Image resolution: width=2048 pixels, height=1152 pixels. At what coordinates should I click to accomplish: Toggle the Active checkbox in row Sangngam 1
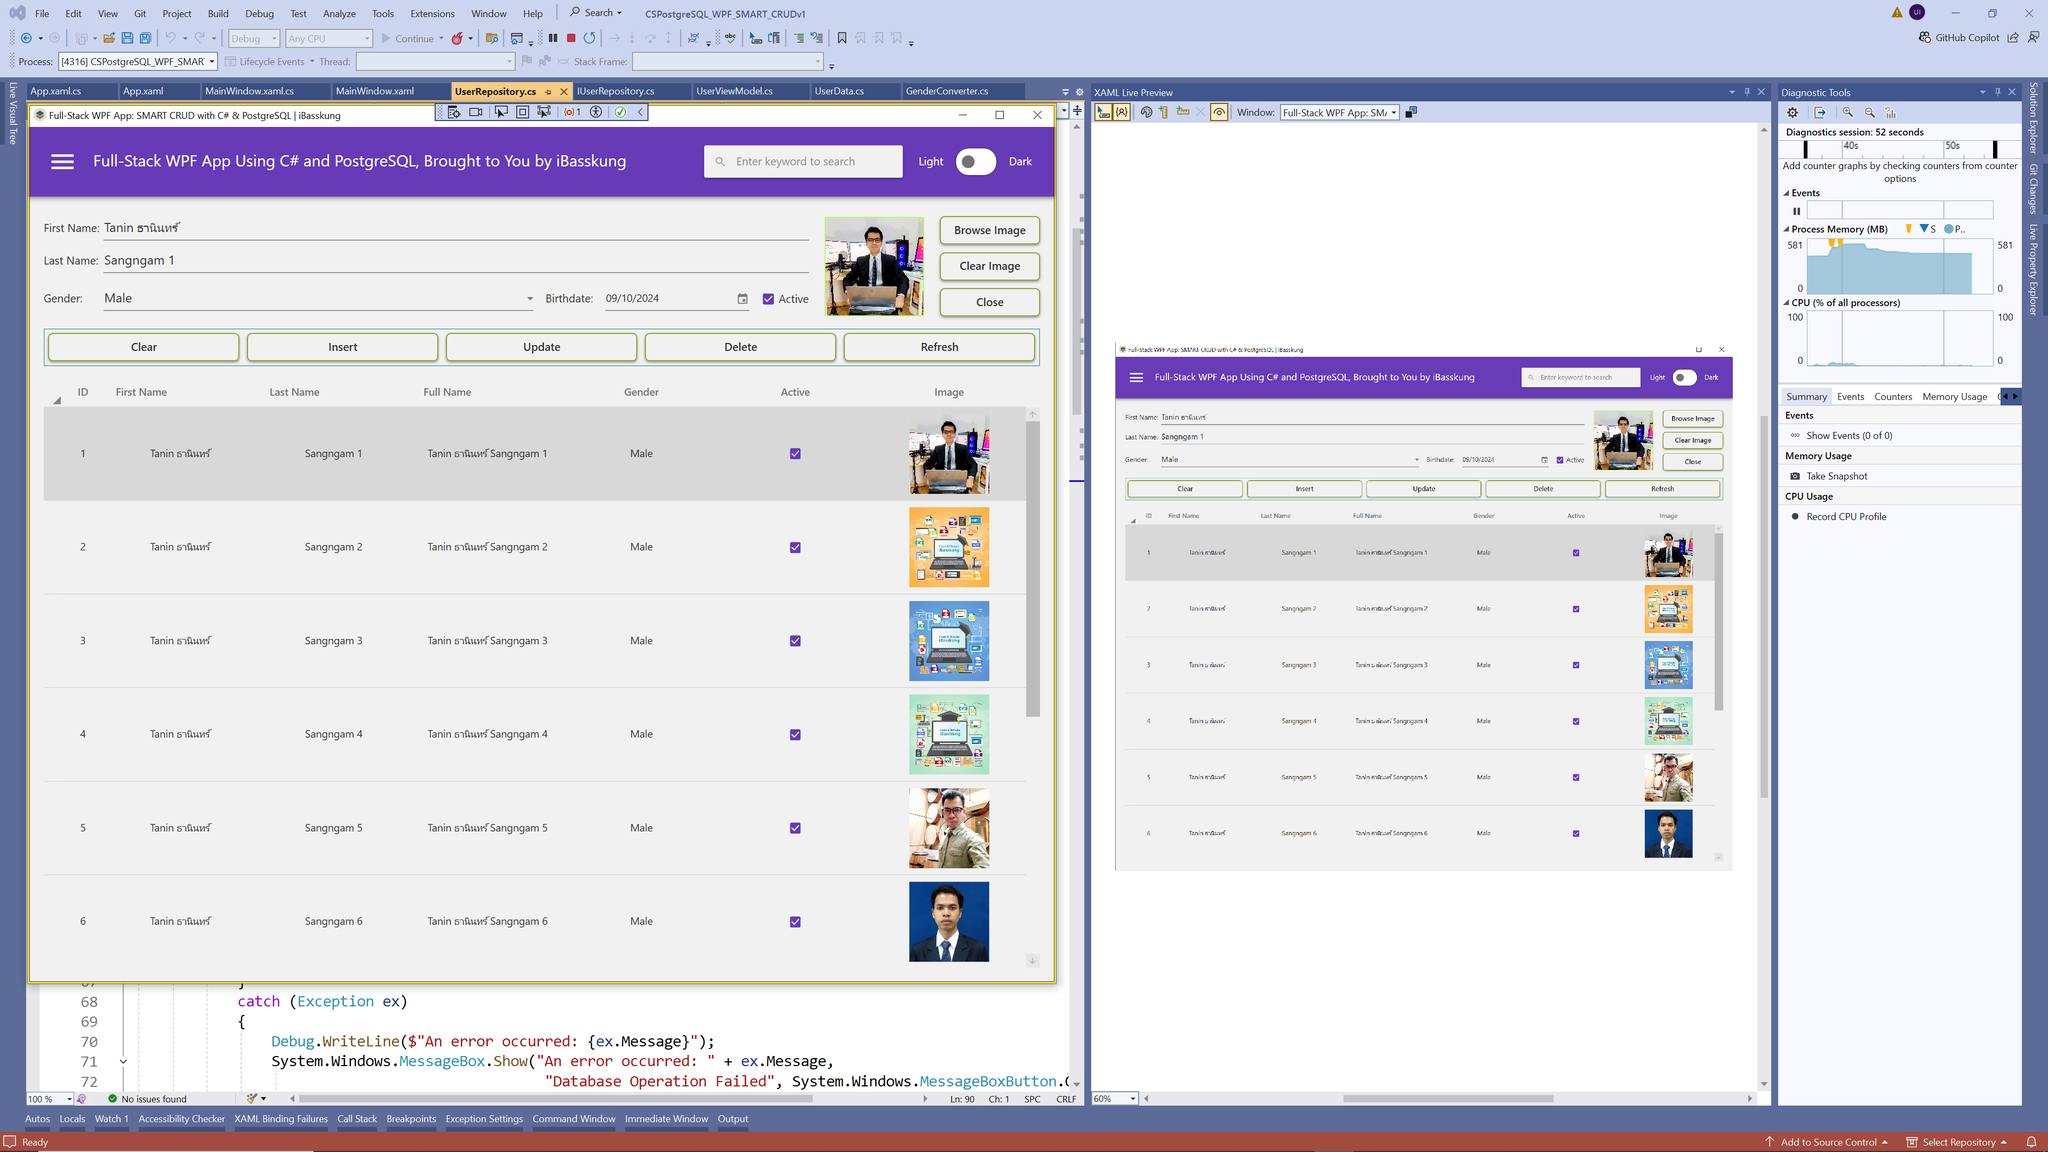pyautogui.click(x=795, y=454)
